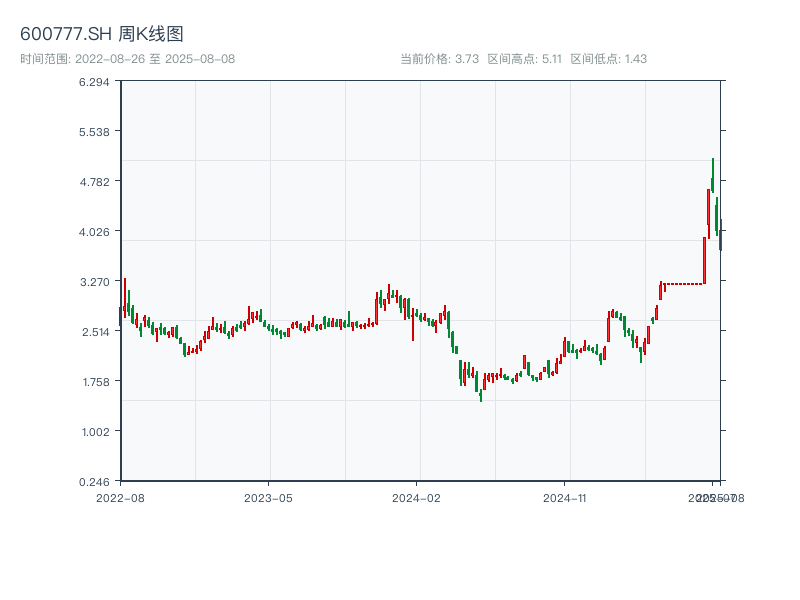Screen dimensions: 800x600
Task: Click the 2024-02 x-axis date label
Action: tap(417, 497)
